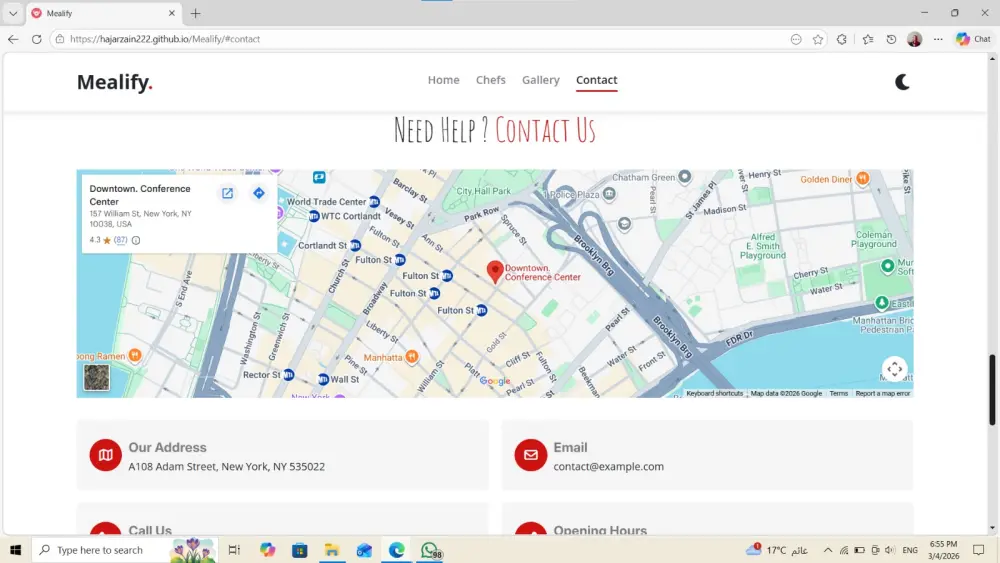This screenshot has height=563, width=1000.
Task: Open the Chefs nav link
Action: (x=490, y=80)
